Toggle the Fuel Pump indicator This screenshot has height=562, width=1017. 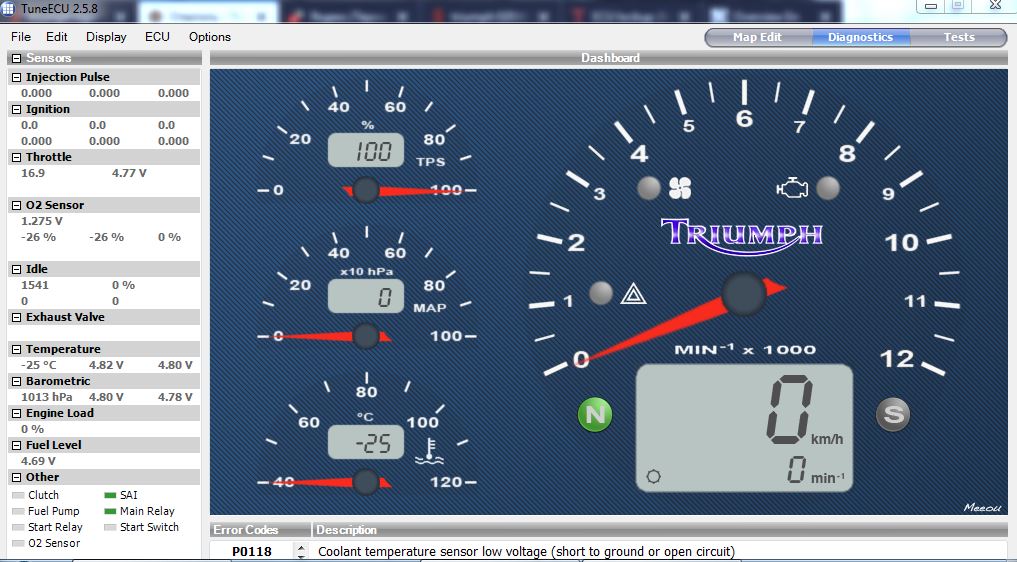click(18, 511)
